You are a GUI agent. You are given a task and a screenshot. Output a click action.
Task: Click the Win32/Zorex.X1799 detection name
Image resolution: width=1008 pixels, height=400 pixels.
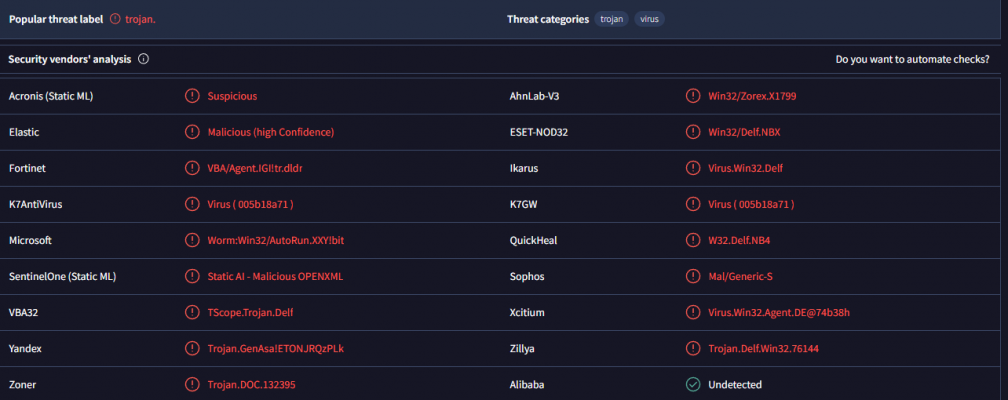coord(753,96)
